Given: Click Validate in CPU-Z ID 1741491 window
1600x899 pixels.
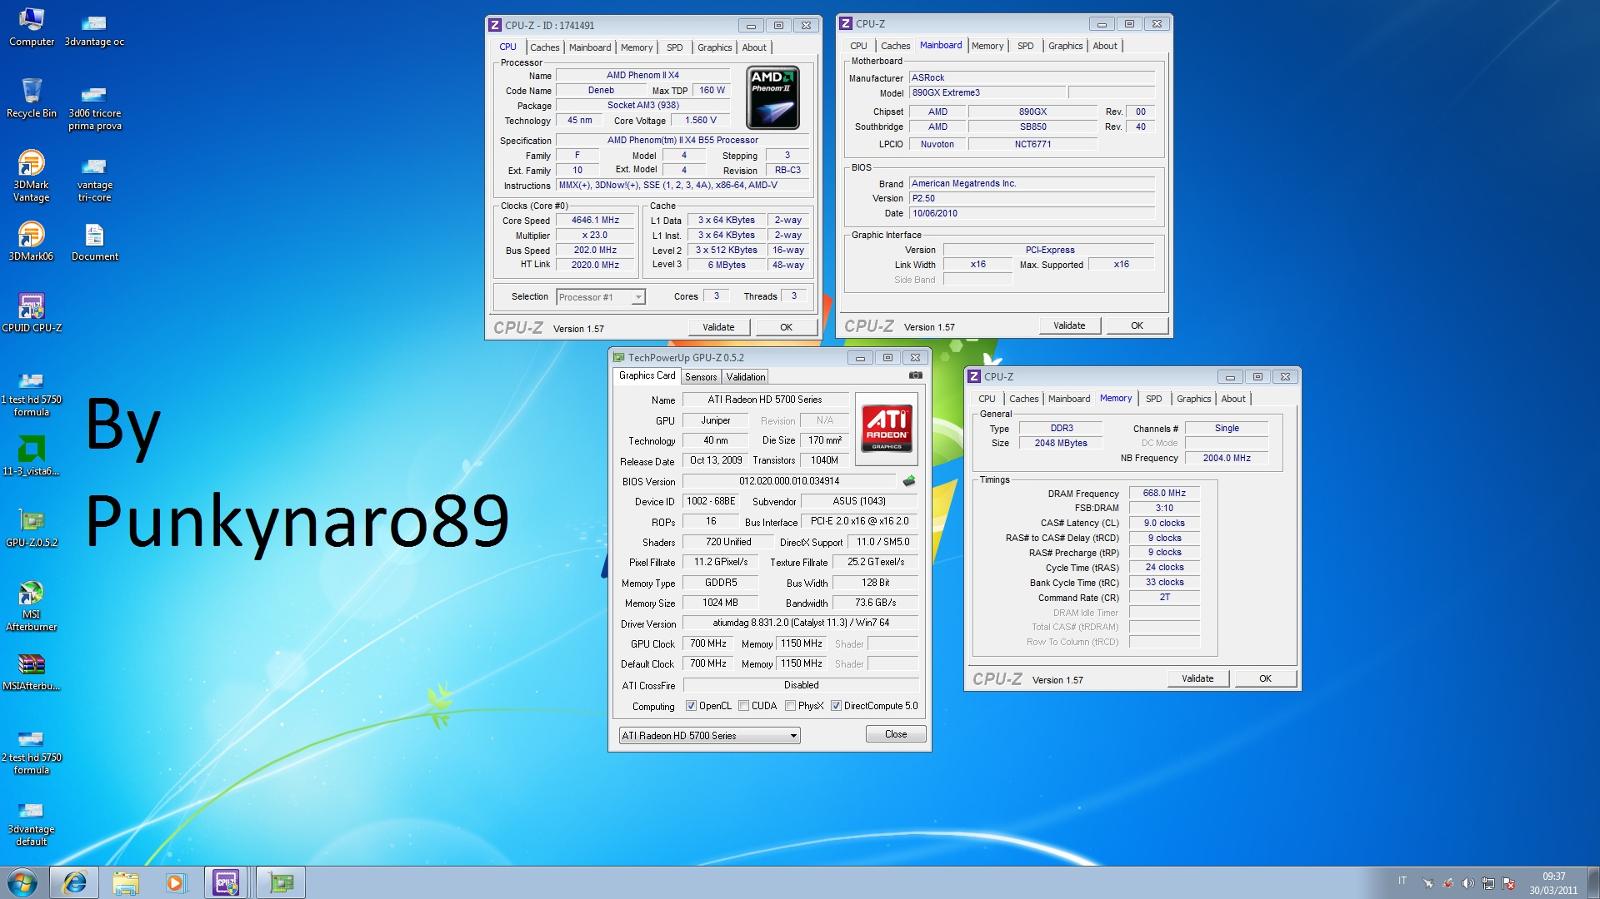Looking at the screenshot, I should [x=718, y=327].
